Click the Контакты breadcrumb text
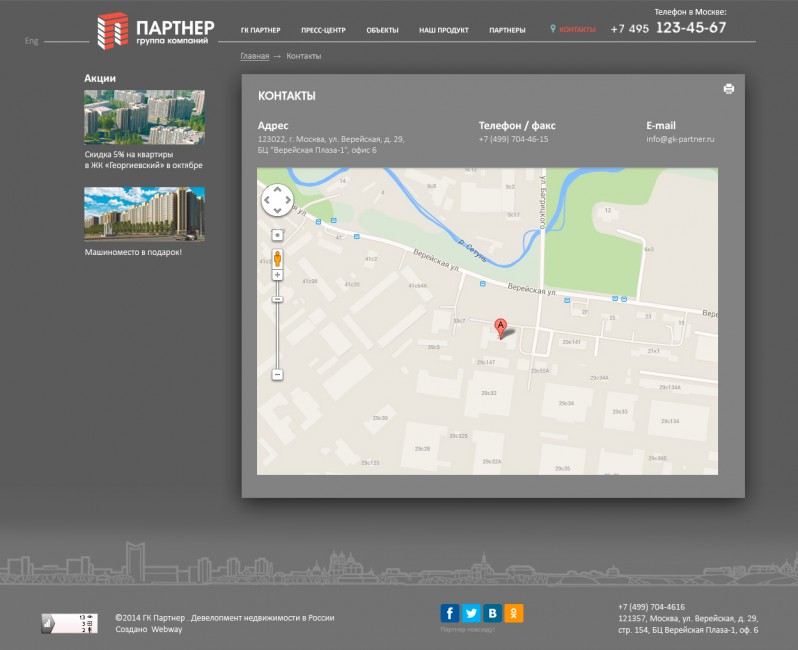798x650 pixels. (303, 56)
